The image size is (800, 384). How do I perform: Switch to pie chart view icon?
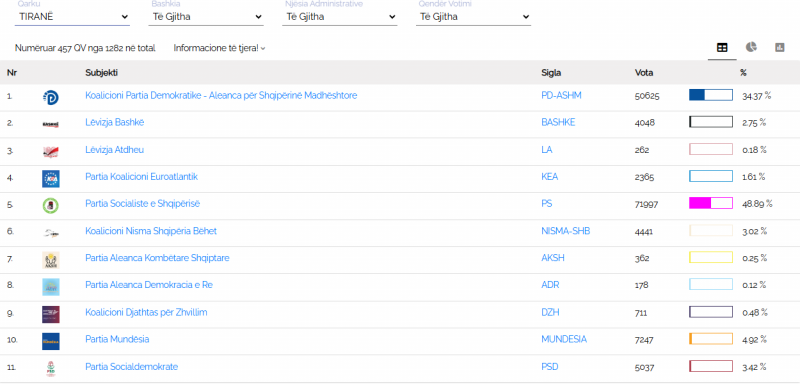[x=751, y=47]
